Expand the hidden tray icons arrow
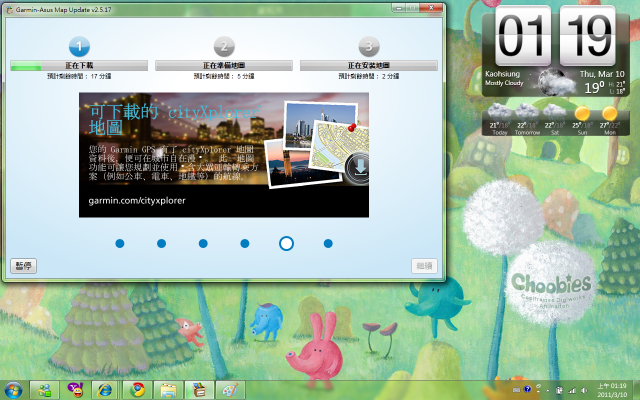This screenshot has height=400, width=640. pos(548,391)
